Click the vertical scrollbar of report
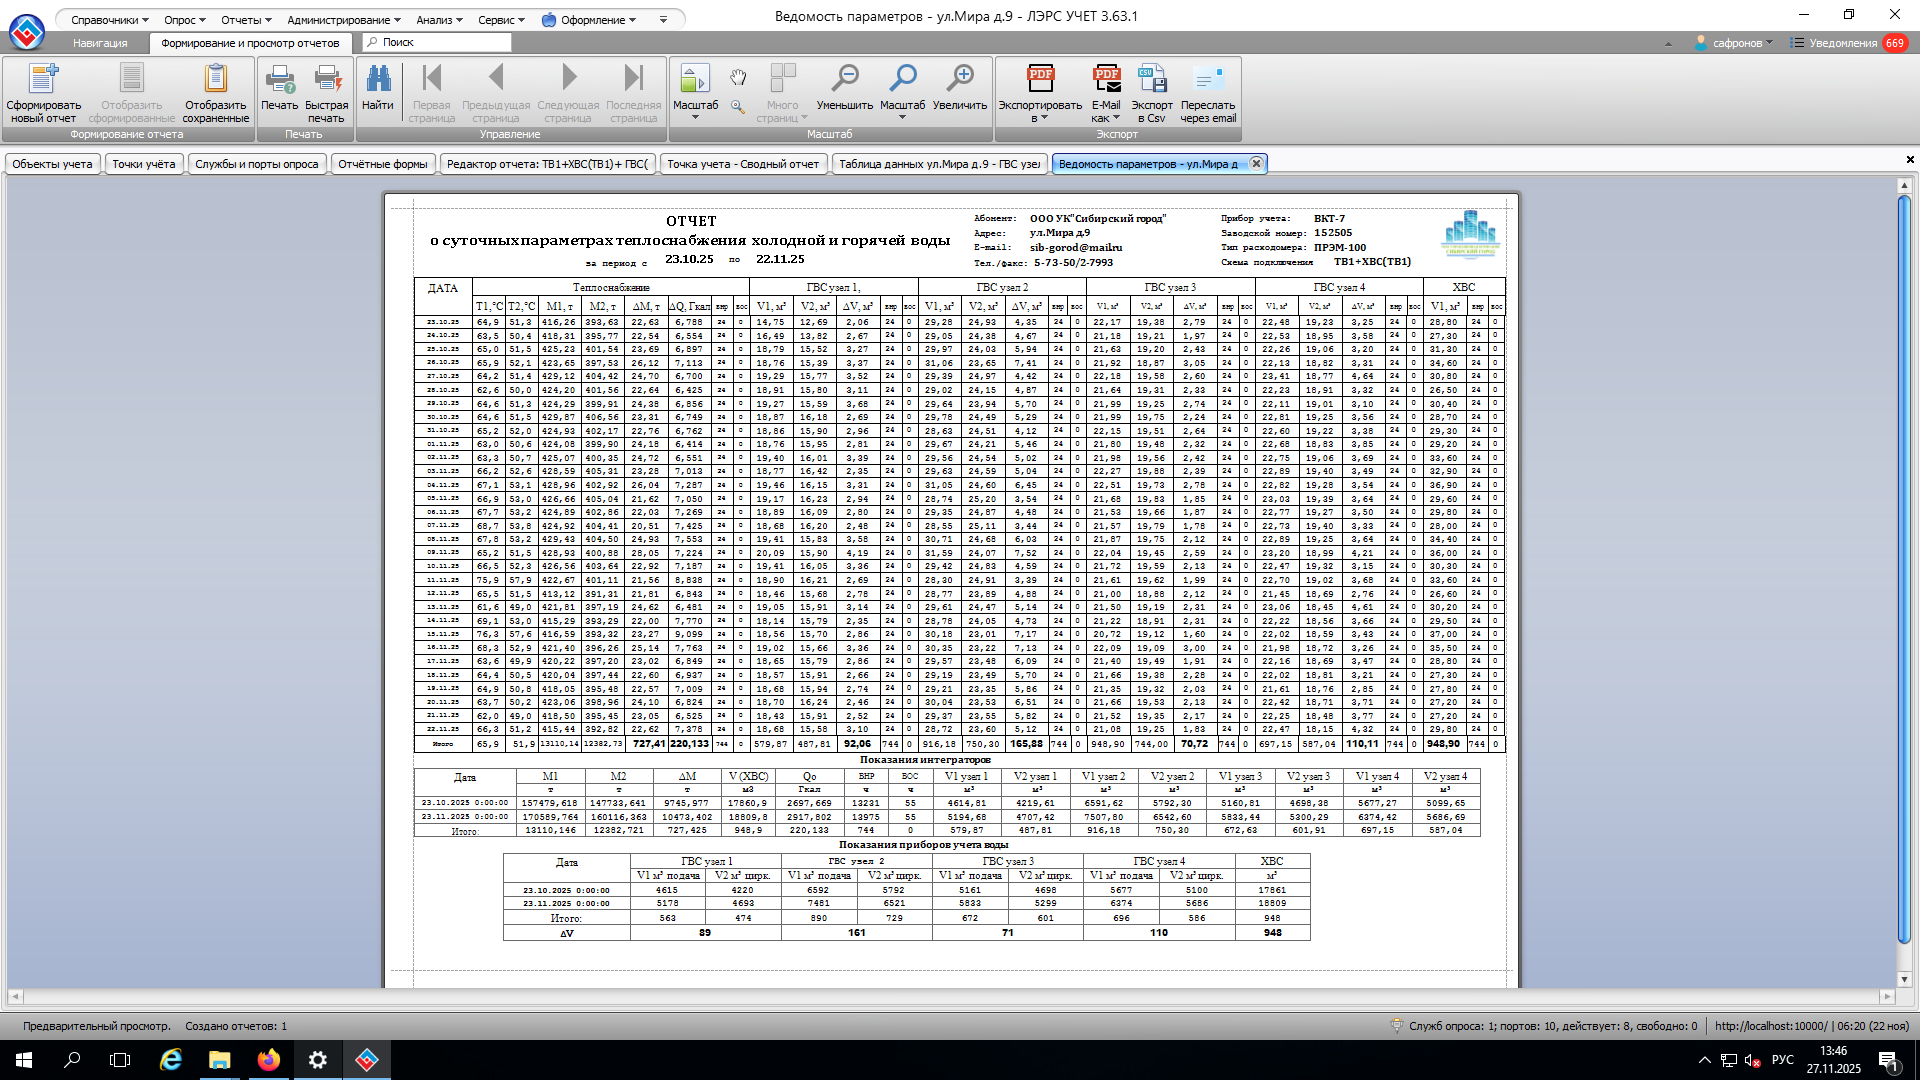 [1904, 570]
